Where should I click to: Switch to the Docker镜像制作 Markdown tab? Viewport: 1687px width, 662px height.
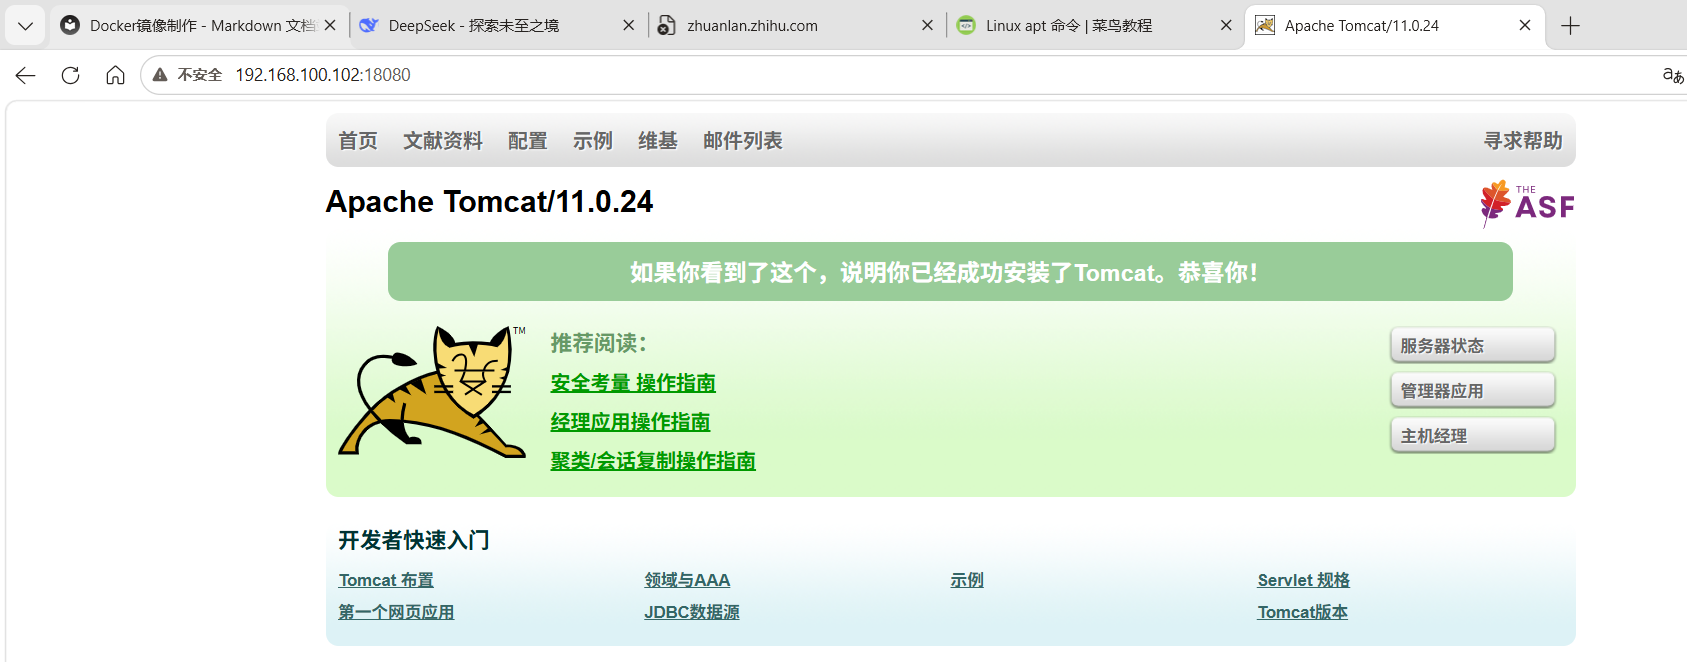[x=198, y=26]
